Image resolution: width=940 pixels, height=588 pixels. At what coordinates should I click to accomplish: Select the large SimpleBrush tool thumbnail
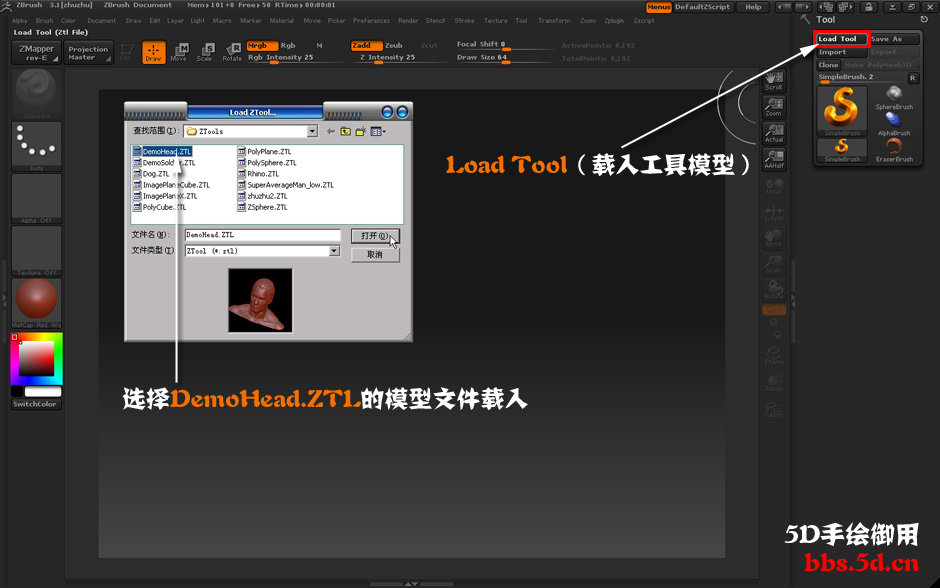pyautogui.click(x=842, y=111)
